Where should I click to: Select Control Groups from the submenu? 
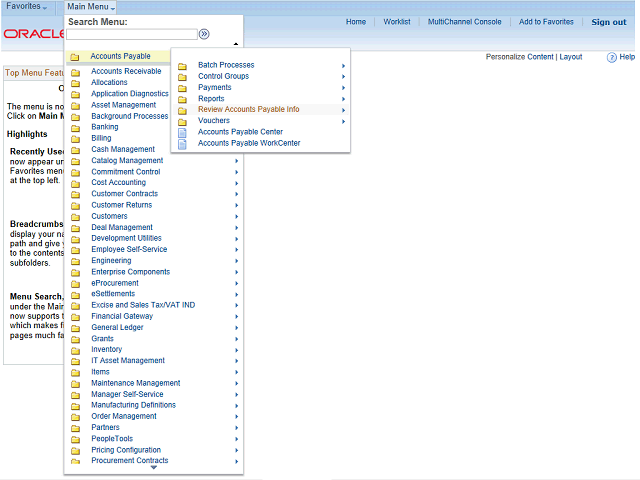(223, 77)
